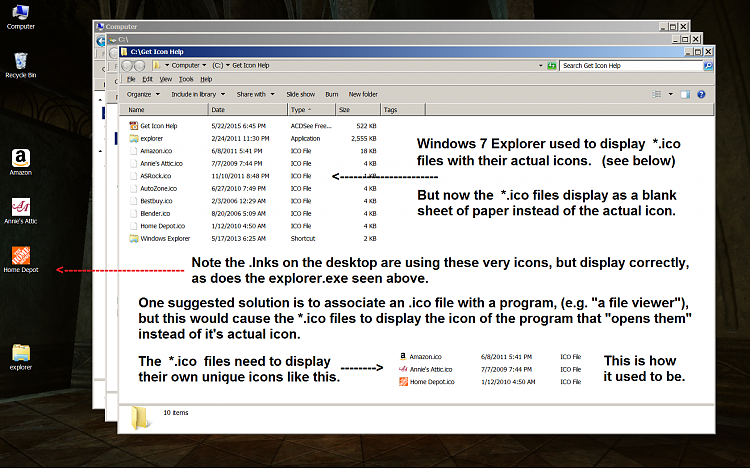Click the Burn button

[331, 94]
